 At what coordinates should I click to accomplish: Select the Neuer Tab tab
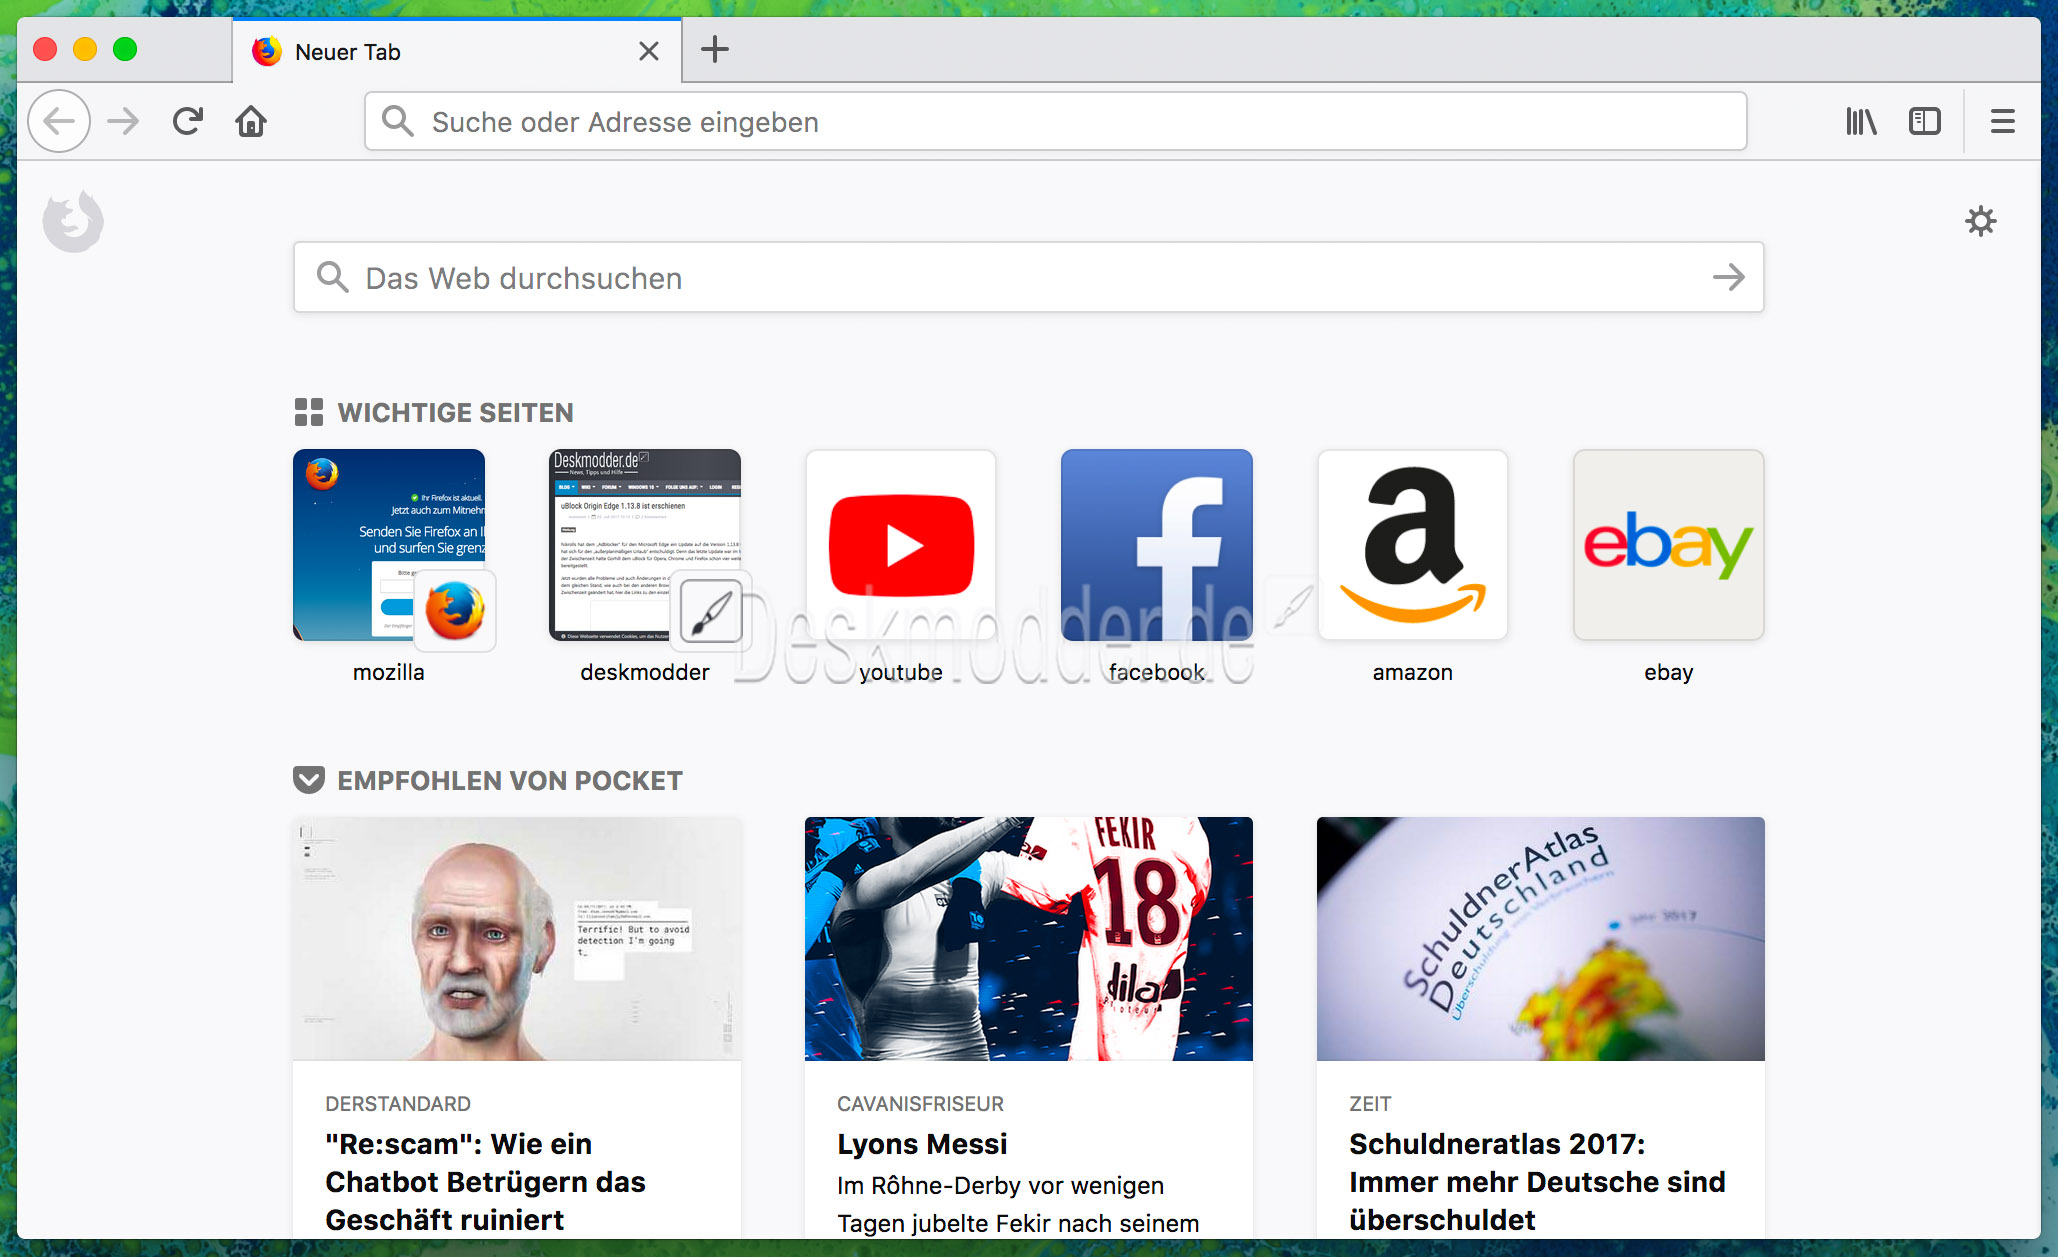[x=457, y=51]
